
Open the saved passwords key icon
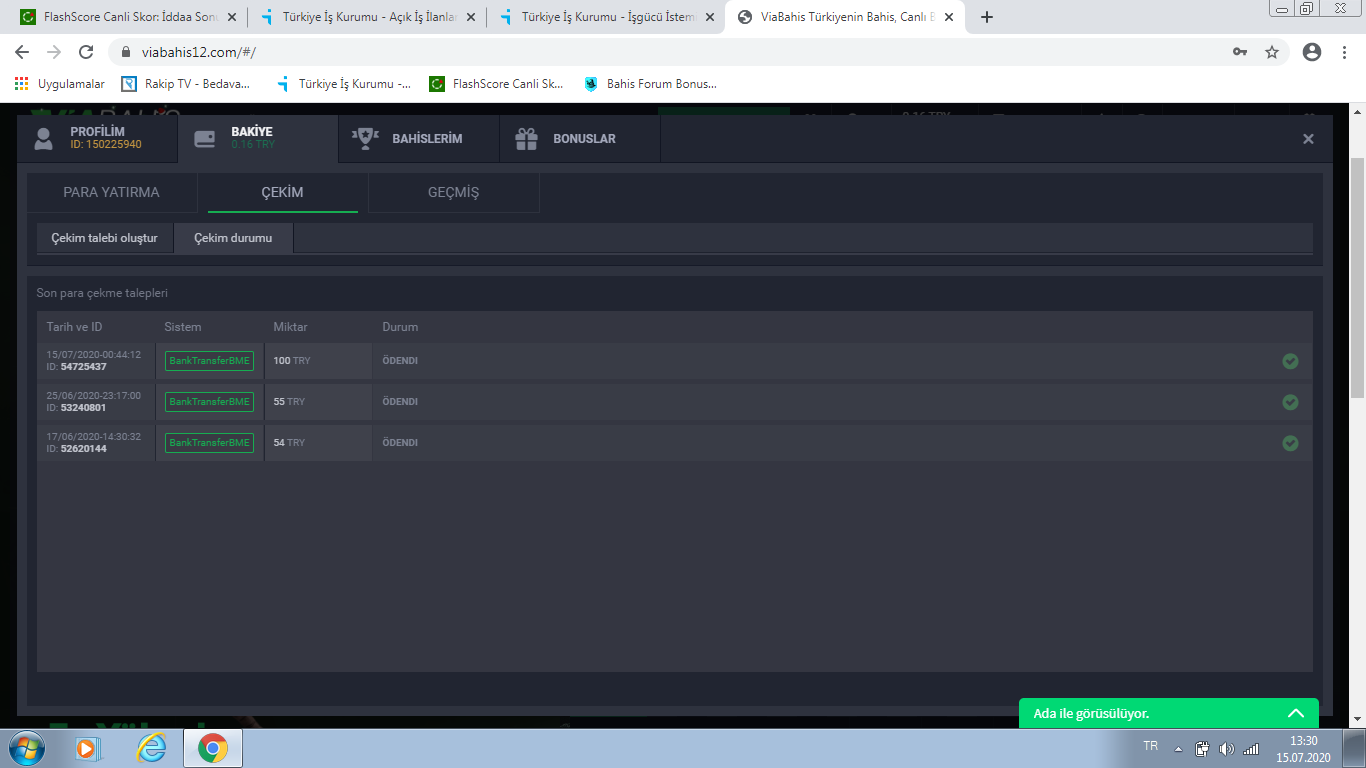tap(1240, 52)
